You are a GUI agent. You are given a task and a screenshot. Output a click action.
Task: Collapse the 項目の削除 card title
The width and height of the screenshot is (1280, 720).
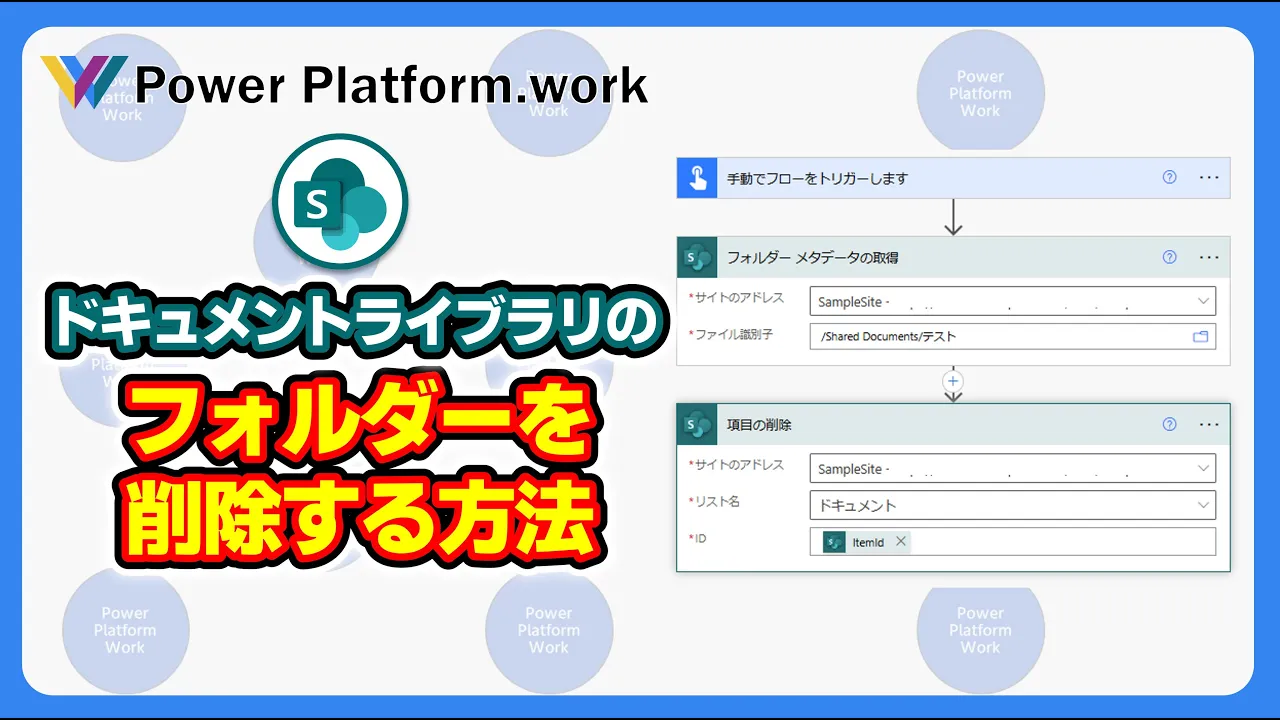coord(759,424)
